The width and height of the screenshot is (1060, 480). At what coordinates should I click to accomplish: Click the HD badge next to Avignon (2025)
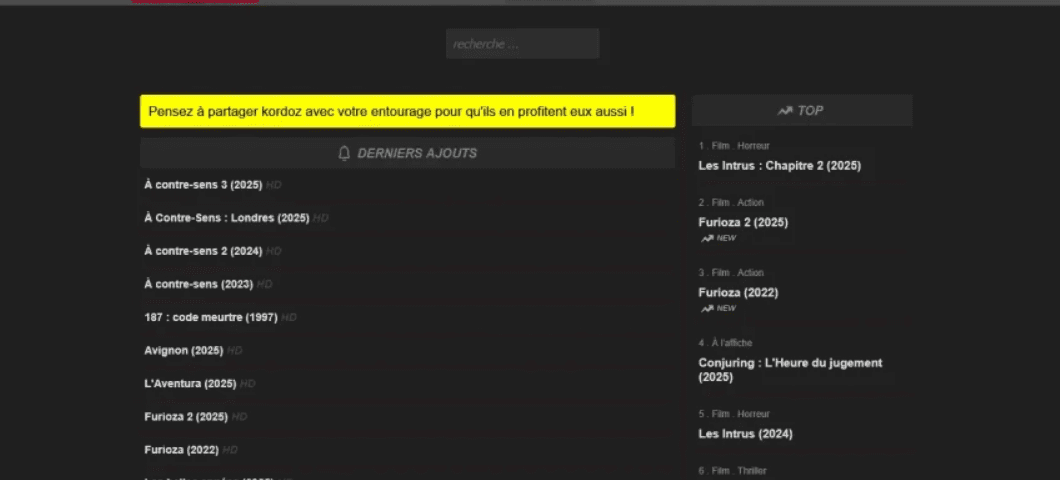[x=234, y=351]
